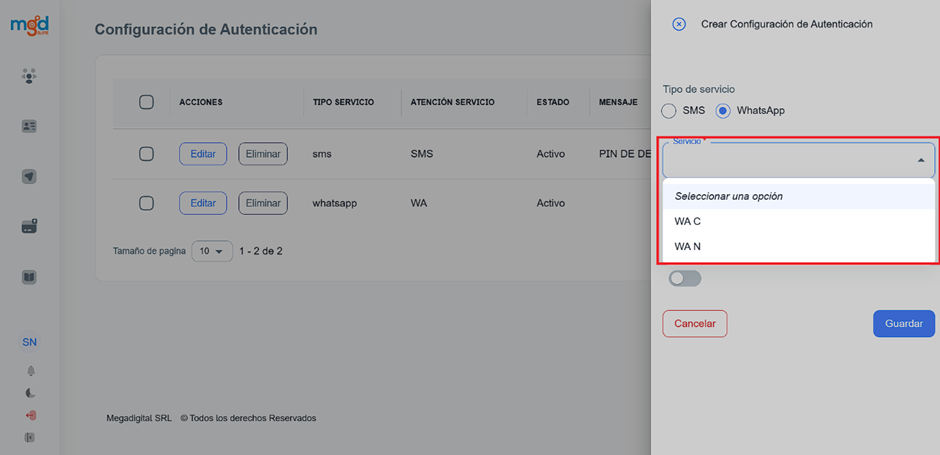
Task: Click the Guardar button
Action: tap(903, 324)
